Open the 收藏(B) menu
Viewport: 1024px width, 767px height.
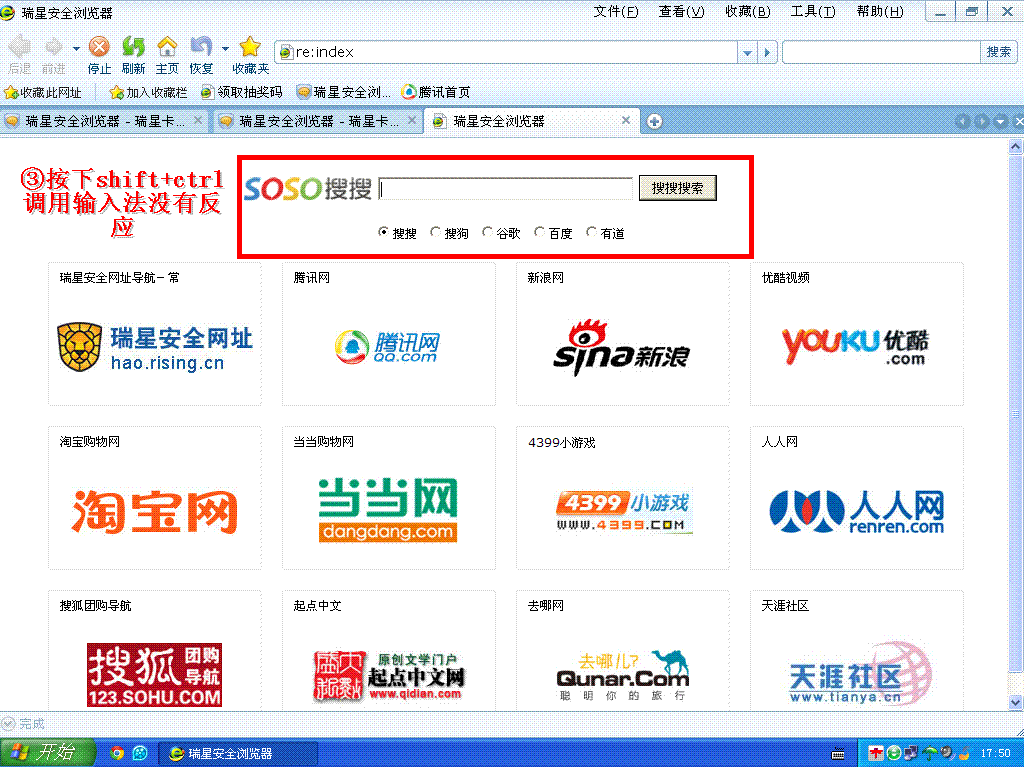[x=747, y=12]
